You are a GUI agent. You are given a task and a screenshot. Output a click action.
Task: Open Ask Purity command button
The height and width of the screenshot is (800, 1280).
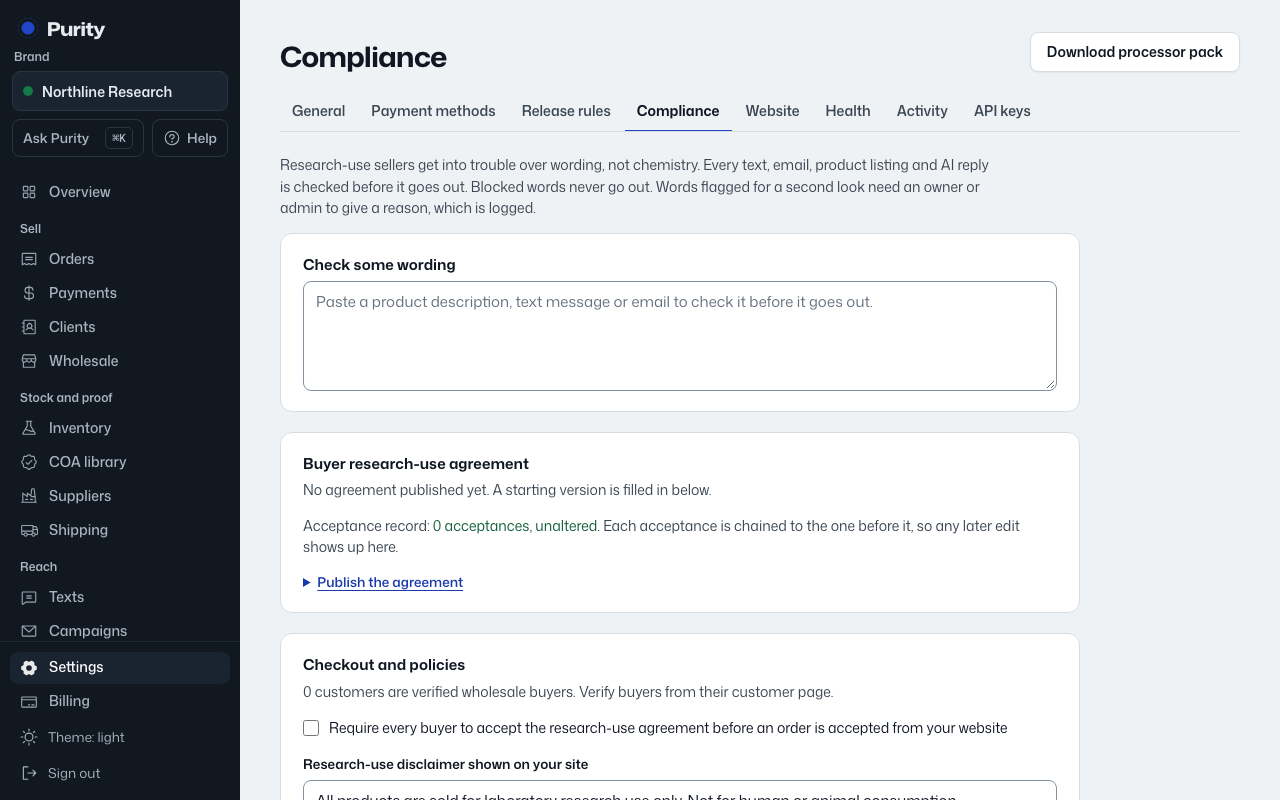coord(78,138)
